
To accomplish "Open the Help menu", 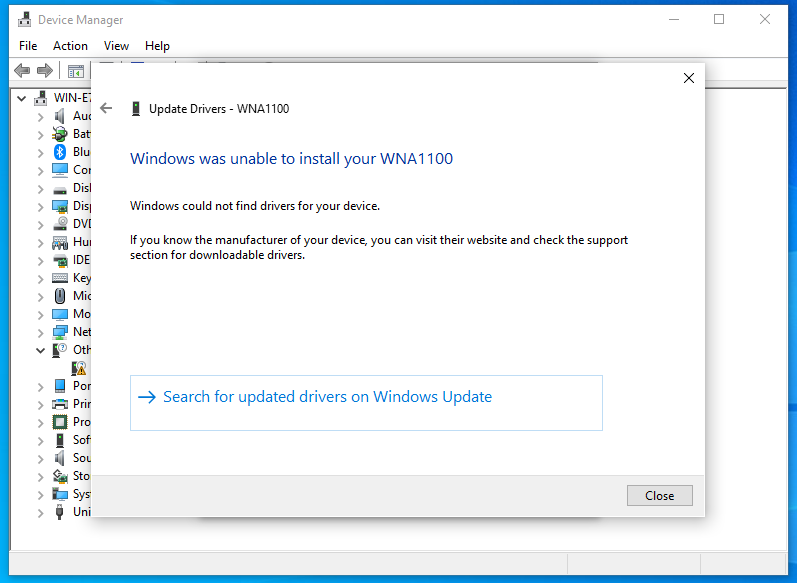I will (x=157, y=46).
